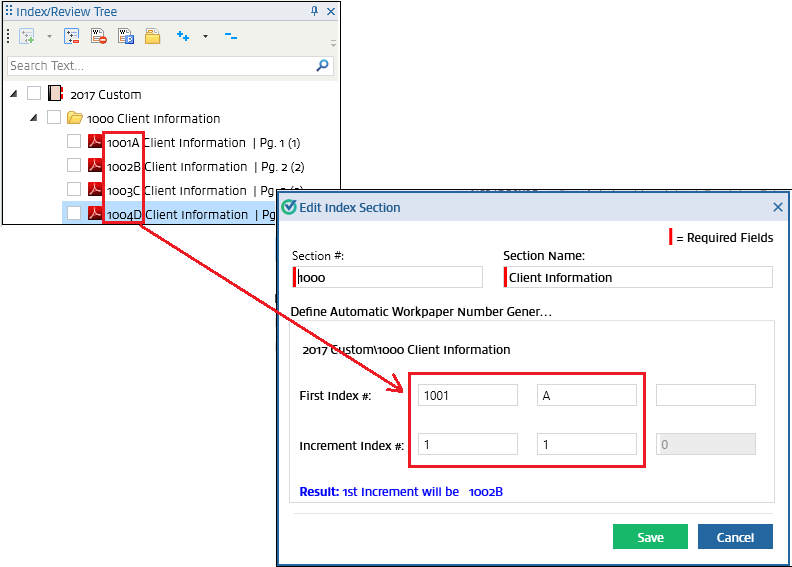Select 1002B Client Information Pg. 2 row
The image size is (792, 567).
pos(206,167)
